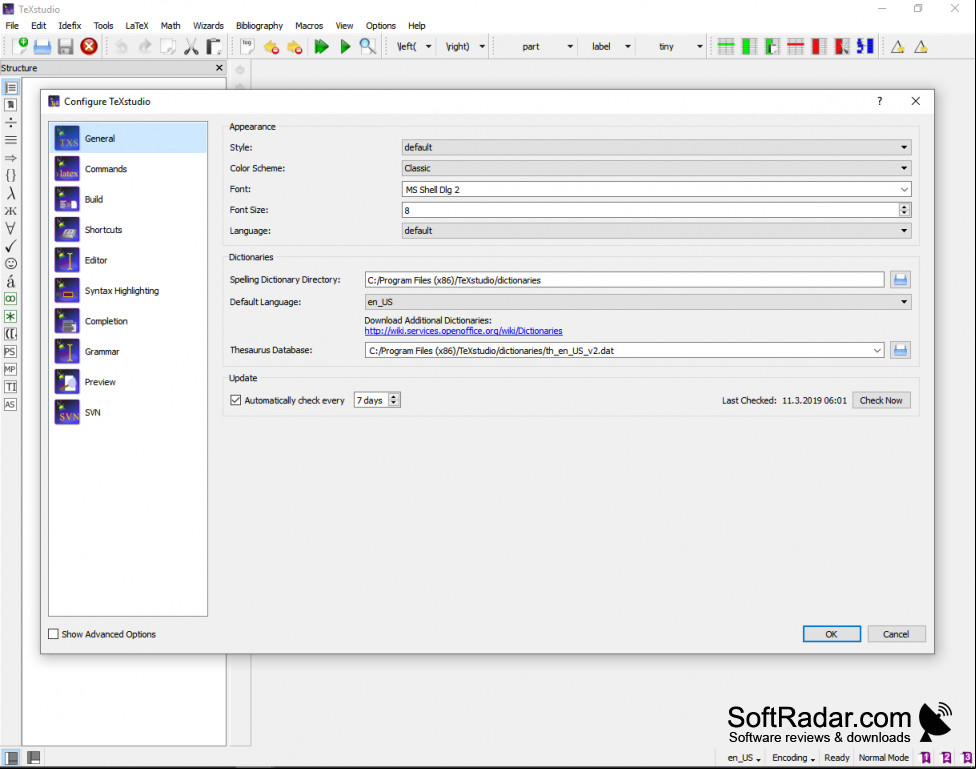The width and height of the screenshot is (976, 769).
Task: Open the log view toolbar icon
Action: tap(247, 46)
